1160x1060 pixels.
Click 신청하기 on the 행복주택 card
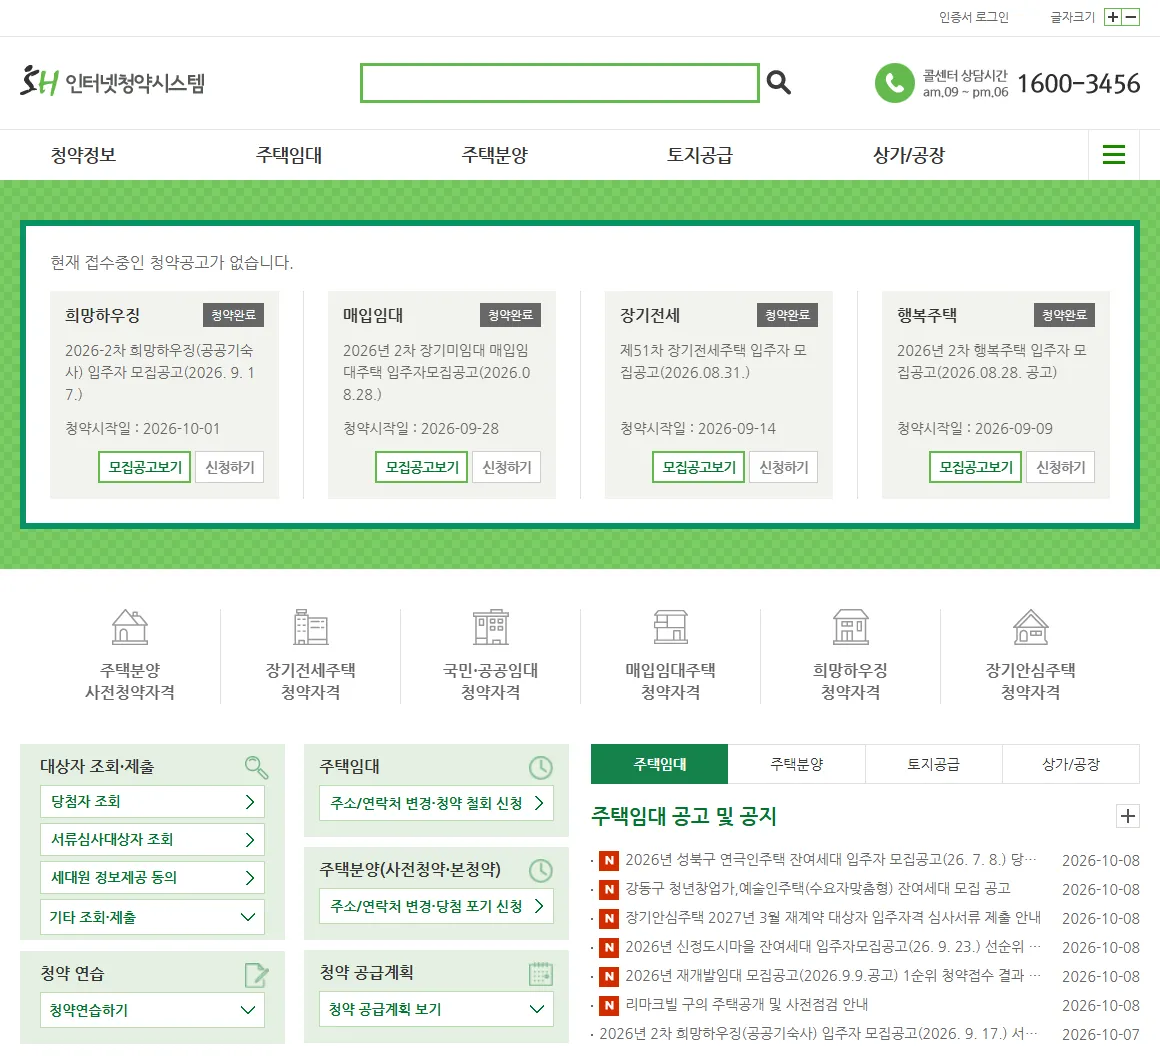(1060, 467)
